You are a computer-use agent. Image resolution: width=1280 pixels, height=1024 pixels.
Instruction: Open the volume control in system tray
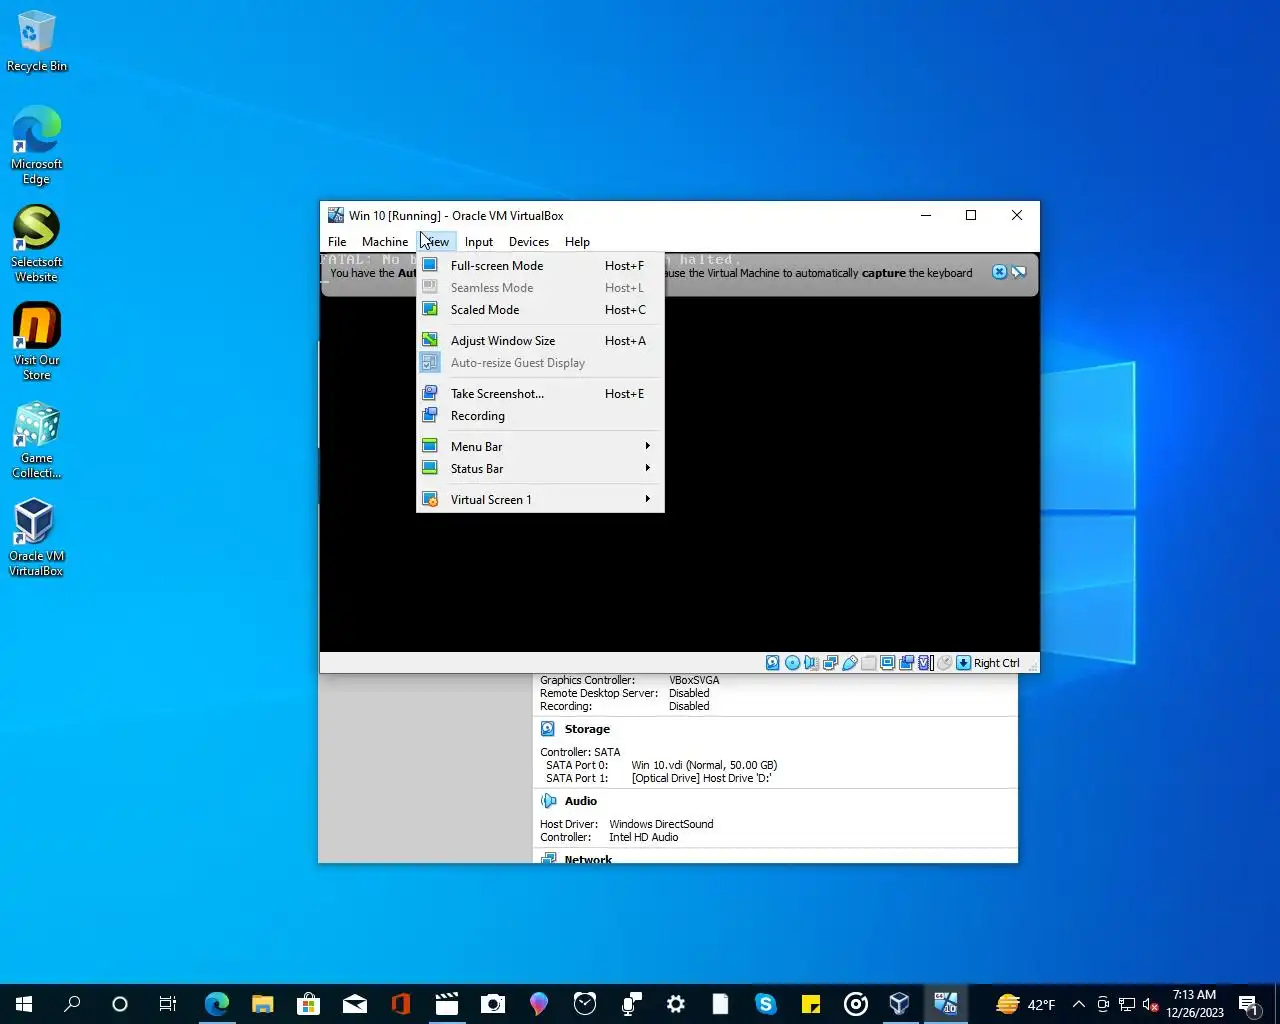coord(1151,1004)
